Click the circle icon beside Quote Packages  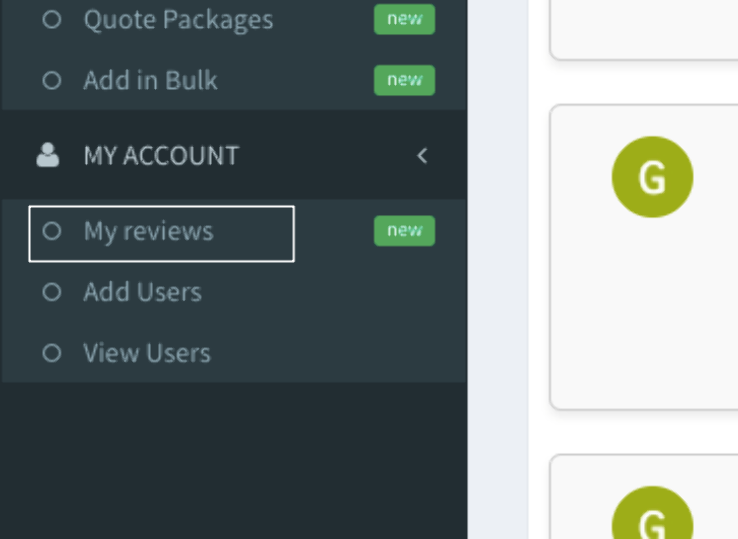52,19
